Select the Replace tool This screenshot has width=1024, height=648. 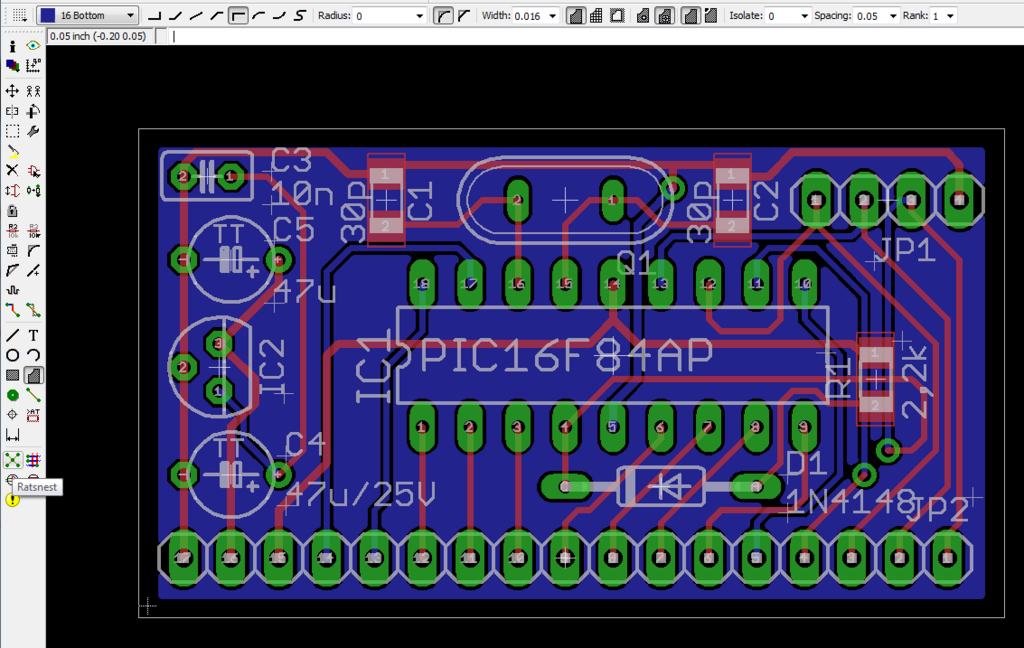(x=33, y=191)
